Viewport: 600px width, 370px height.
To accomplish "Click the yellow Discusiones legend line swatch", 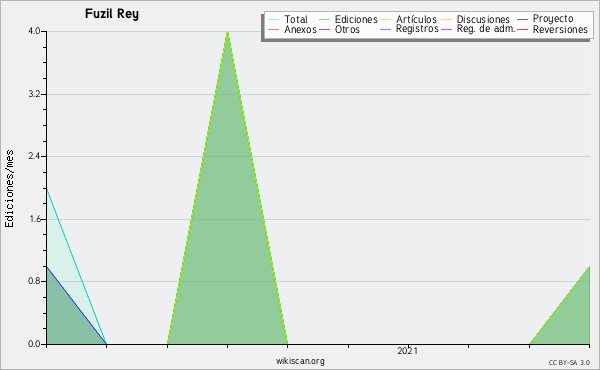I will click(x=447, y=20).
